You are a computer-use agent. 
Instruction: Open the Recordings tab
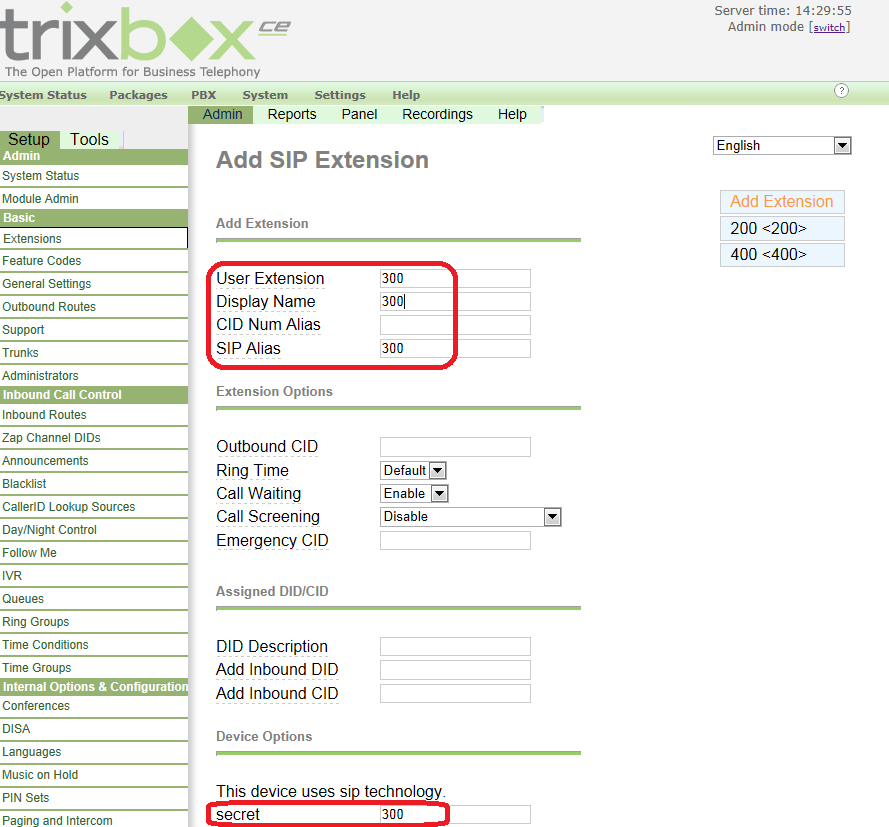(437, 114)
